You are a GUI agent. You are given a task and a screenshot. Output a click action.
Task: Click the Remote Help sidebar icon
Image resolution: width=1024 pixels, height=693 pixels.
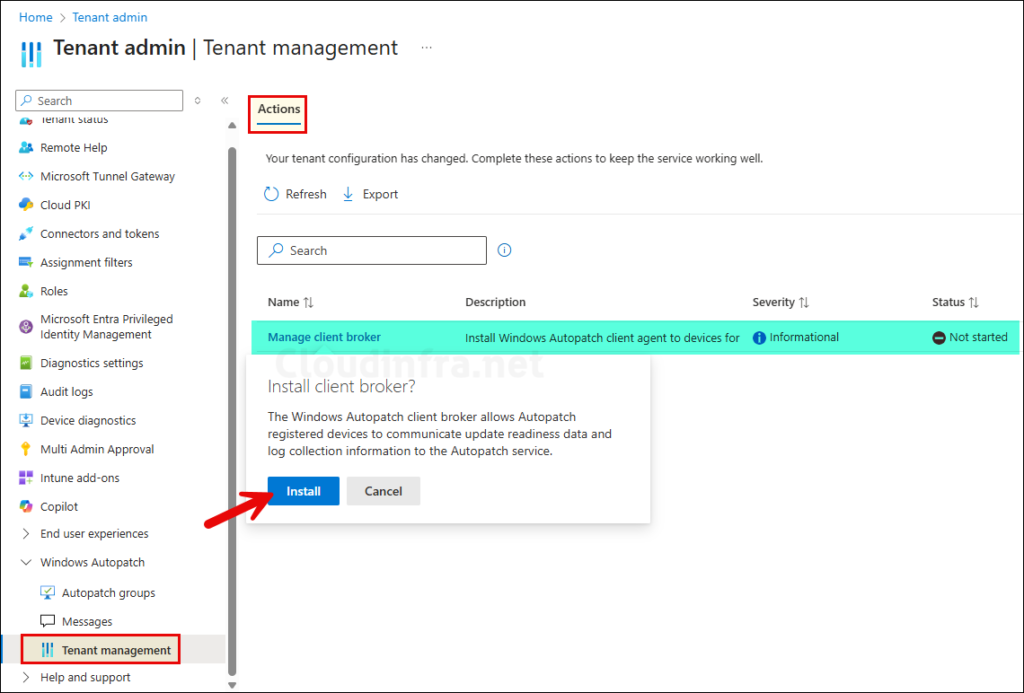click(26, 148)
